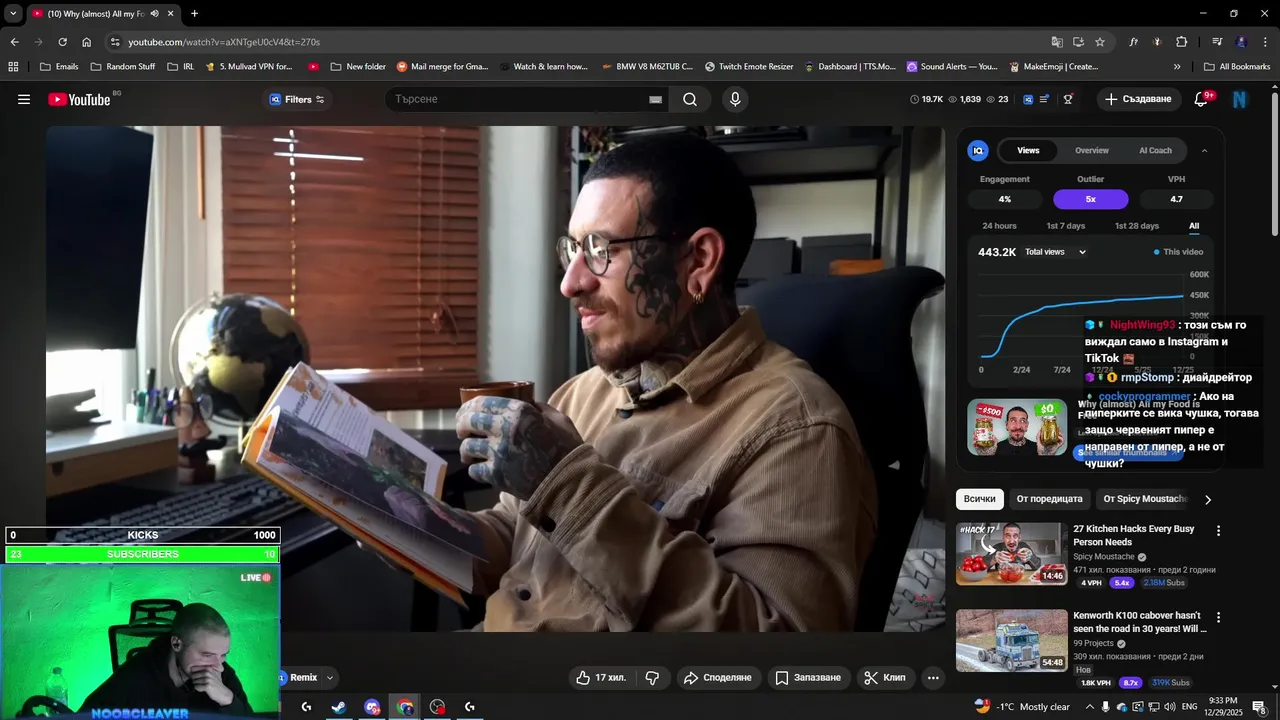Open the on-screen keyboard icon in search
The height and width of the screenshot is (720, 1280).
point(655,99)
